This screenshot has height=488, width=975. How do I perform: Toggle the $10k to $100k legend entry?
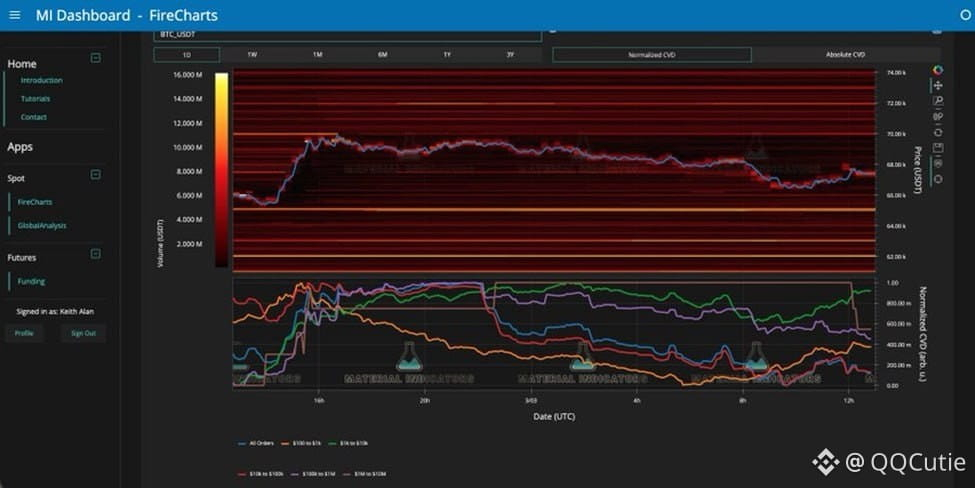261,474
